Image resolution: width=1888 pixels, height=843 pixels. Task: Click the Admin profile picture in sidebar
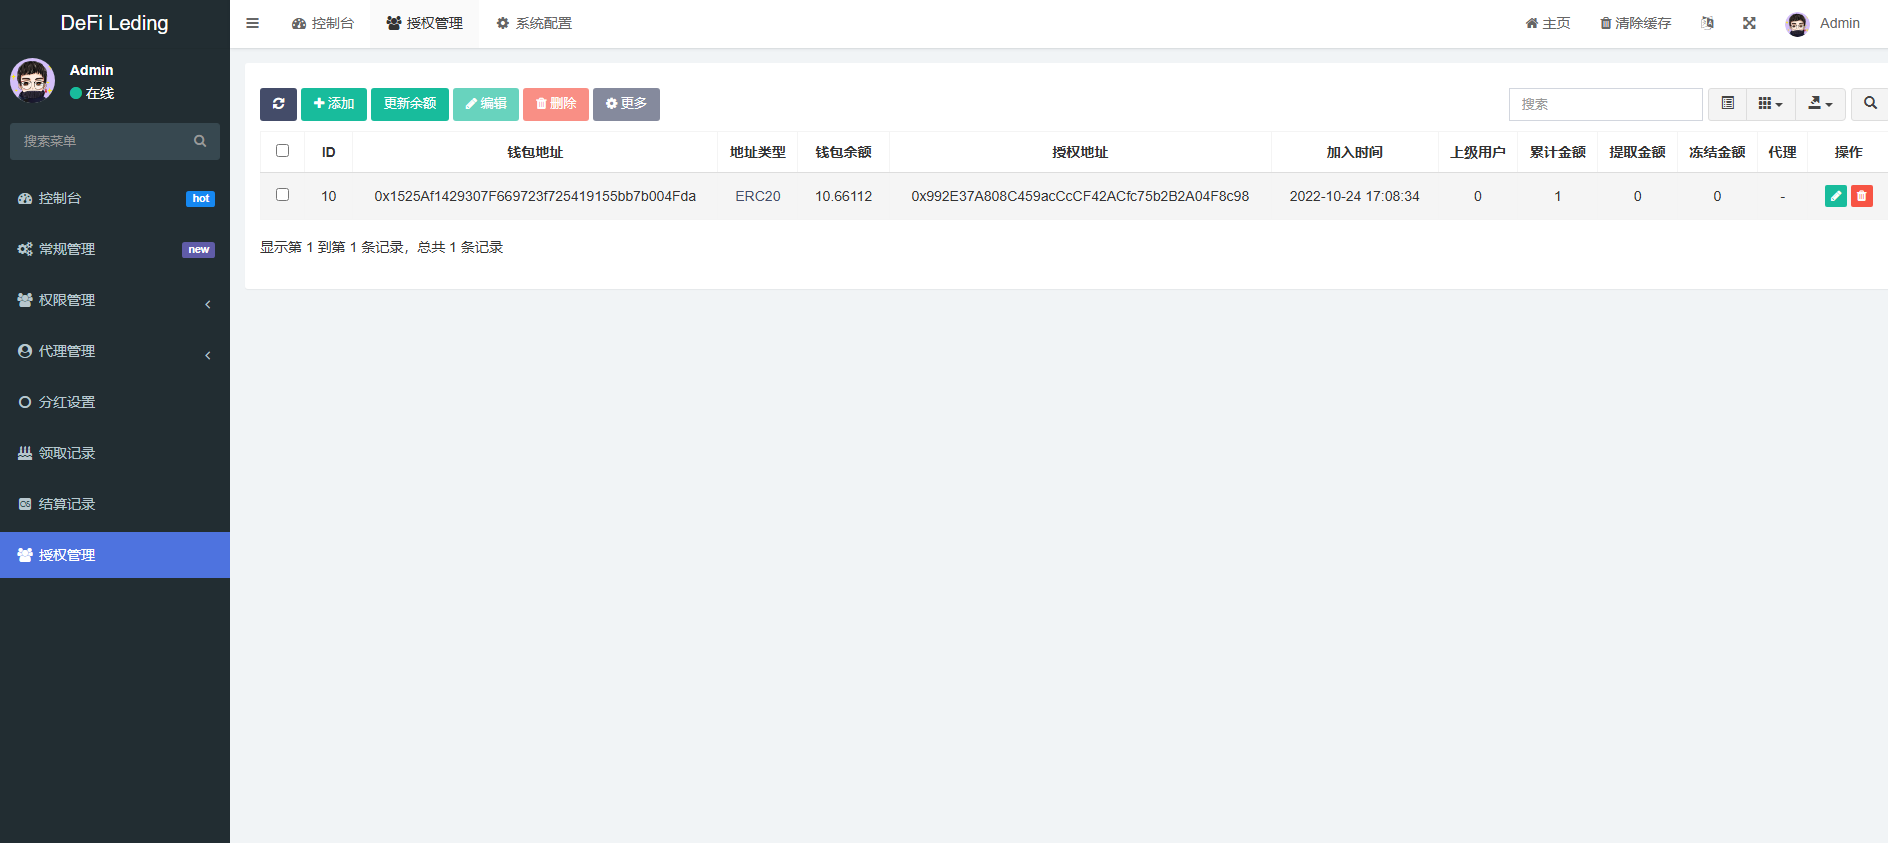33,81
